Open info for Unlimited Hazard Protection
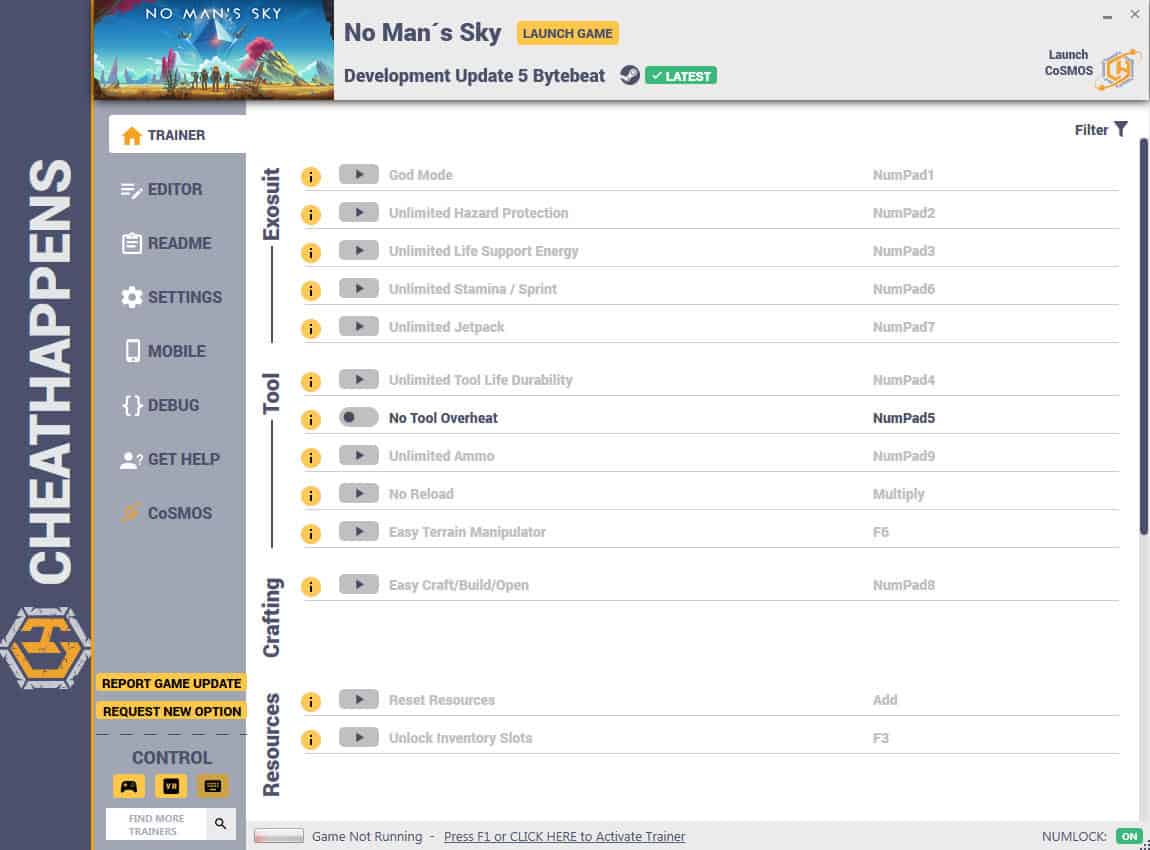 [x=311, y=215]
